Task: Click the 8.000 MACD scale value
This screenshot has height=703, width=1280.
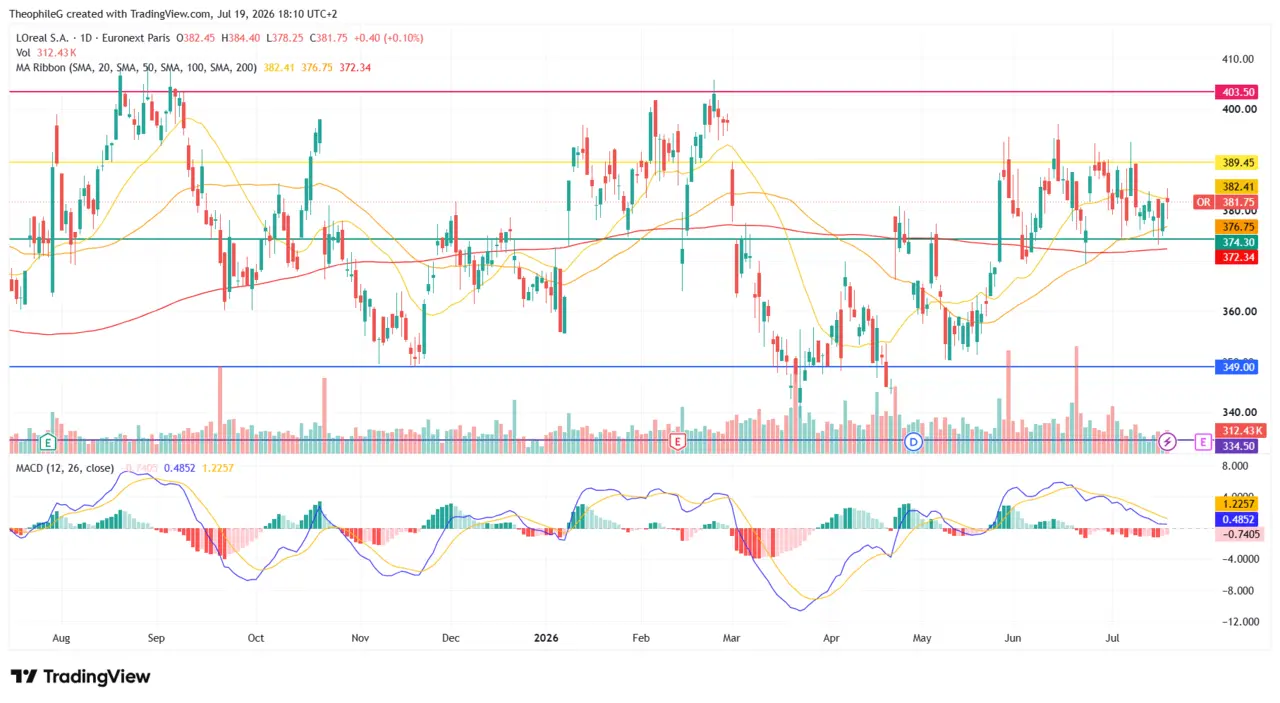Action: 1236,466
